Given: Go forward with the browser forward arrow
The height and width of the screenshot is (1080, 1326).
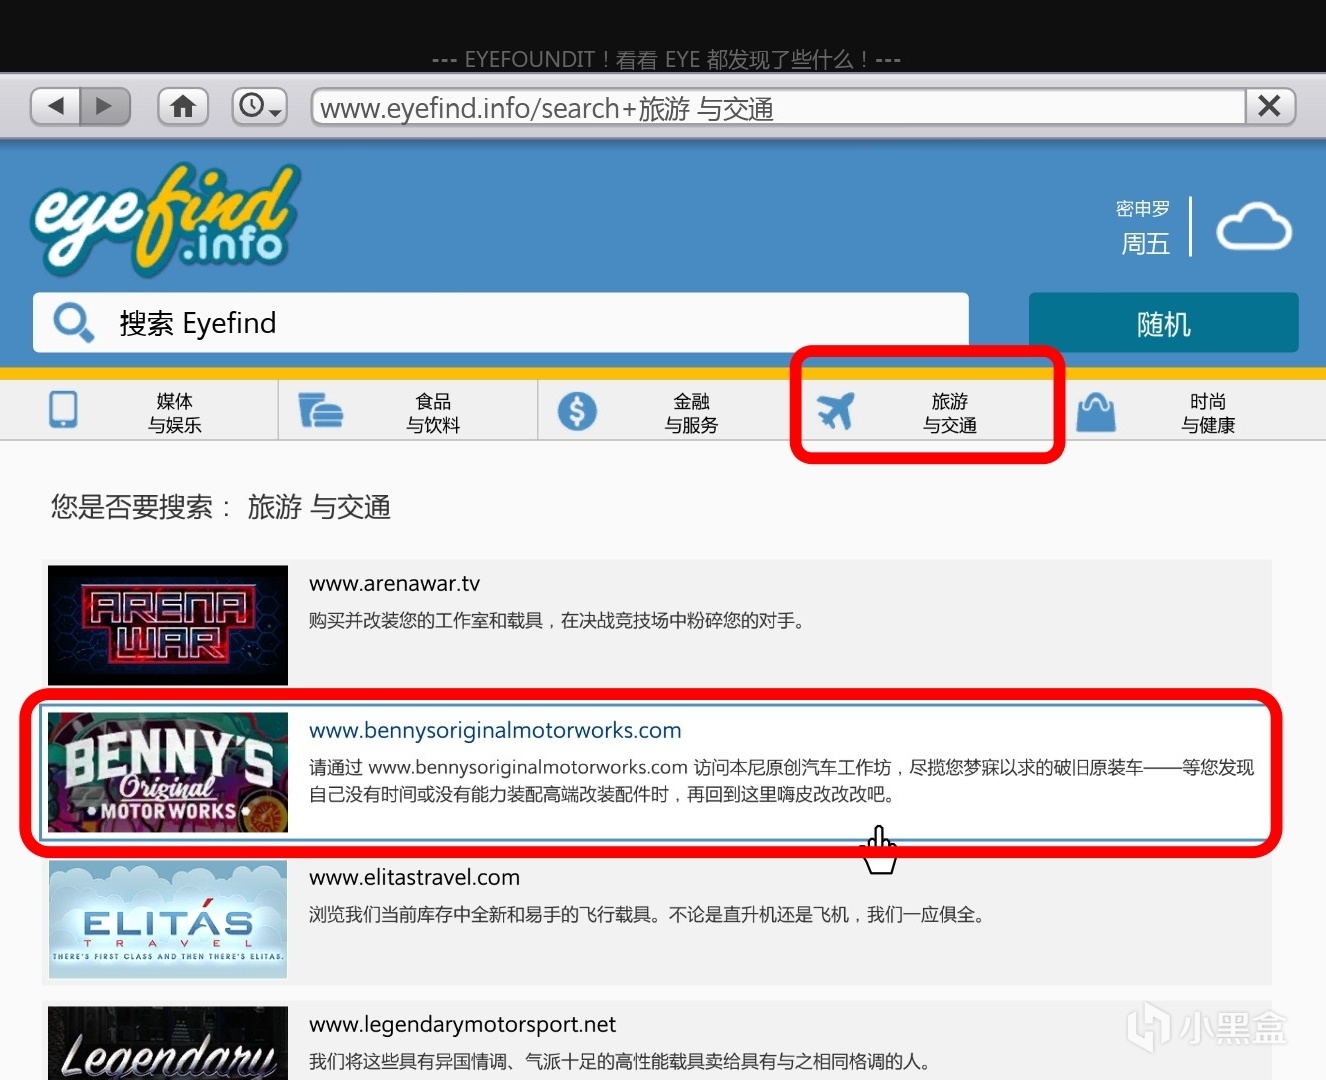Looking at the screenshot, I should click(x=104, y=106).
